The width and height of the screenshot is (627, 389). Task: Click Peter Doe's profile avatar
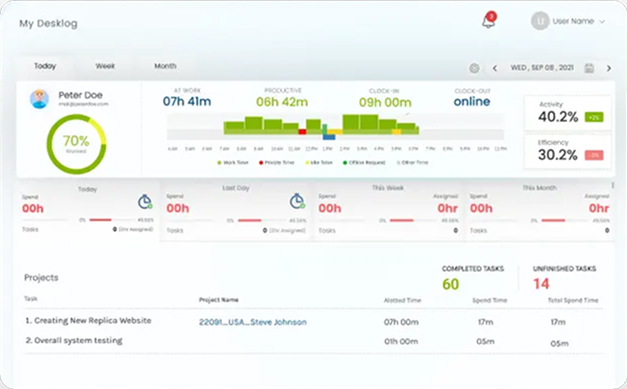39,98
